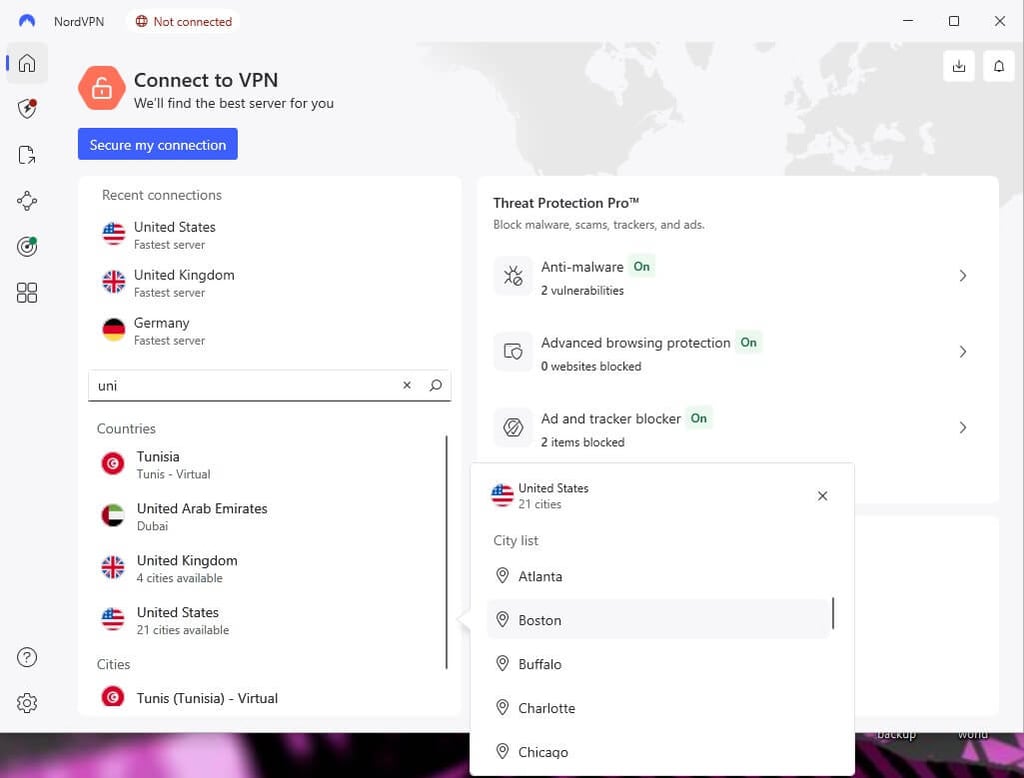Screen dimensions: 1024x778
Task: Click '21 cities' text in popup
Action: 539,504
